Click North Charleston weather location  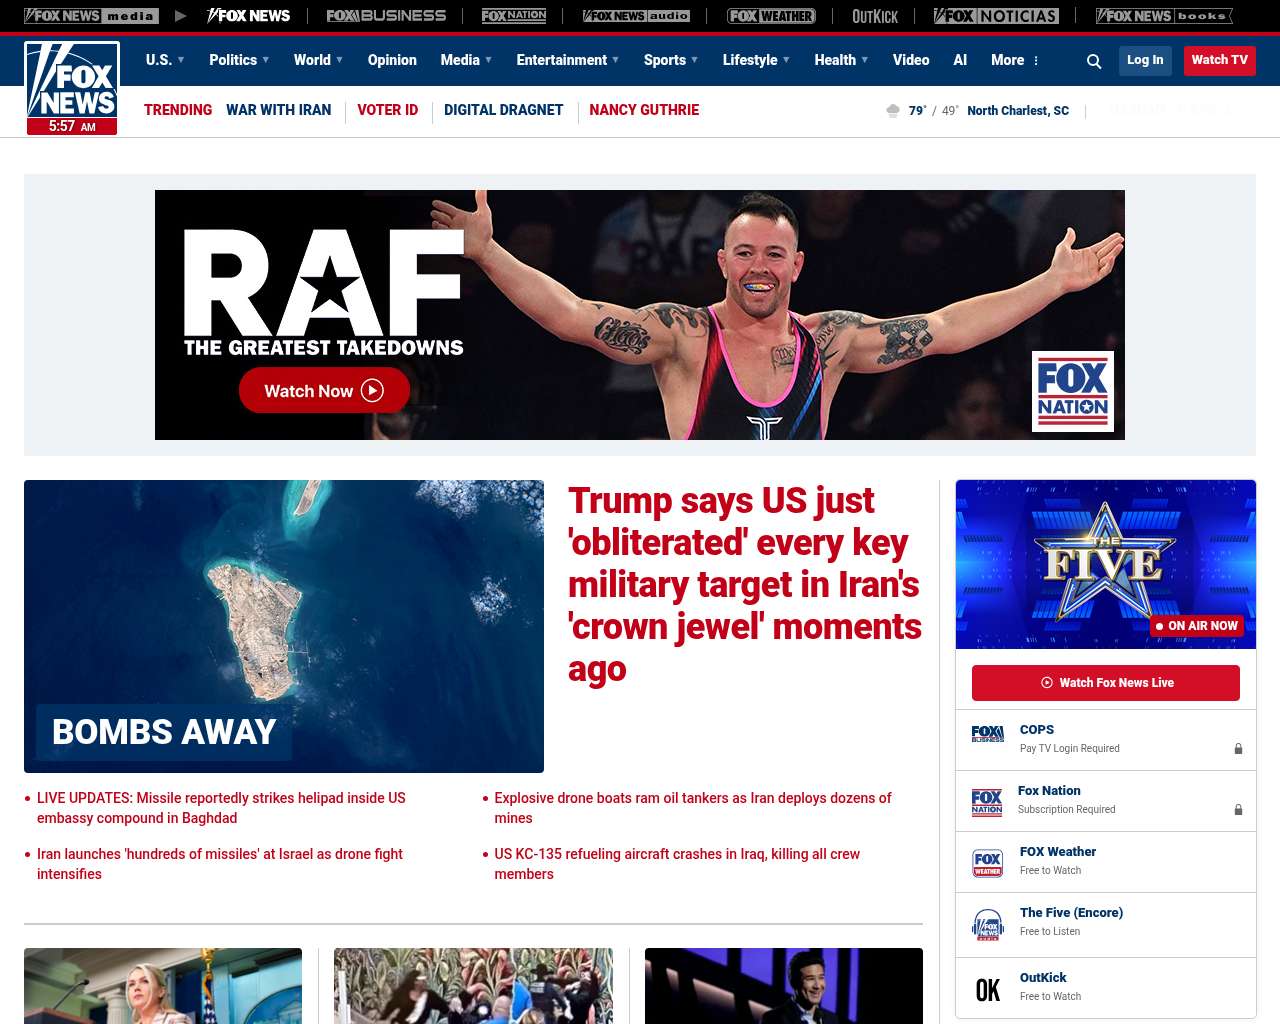[x=1018, y=111]
